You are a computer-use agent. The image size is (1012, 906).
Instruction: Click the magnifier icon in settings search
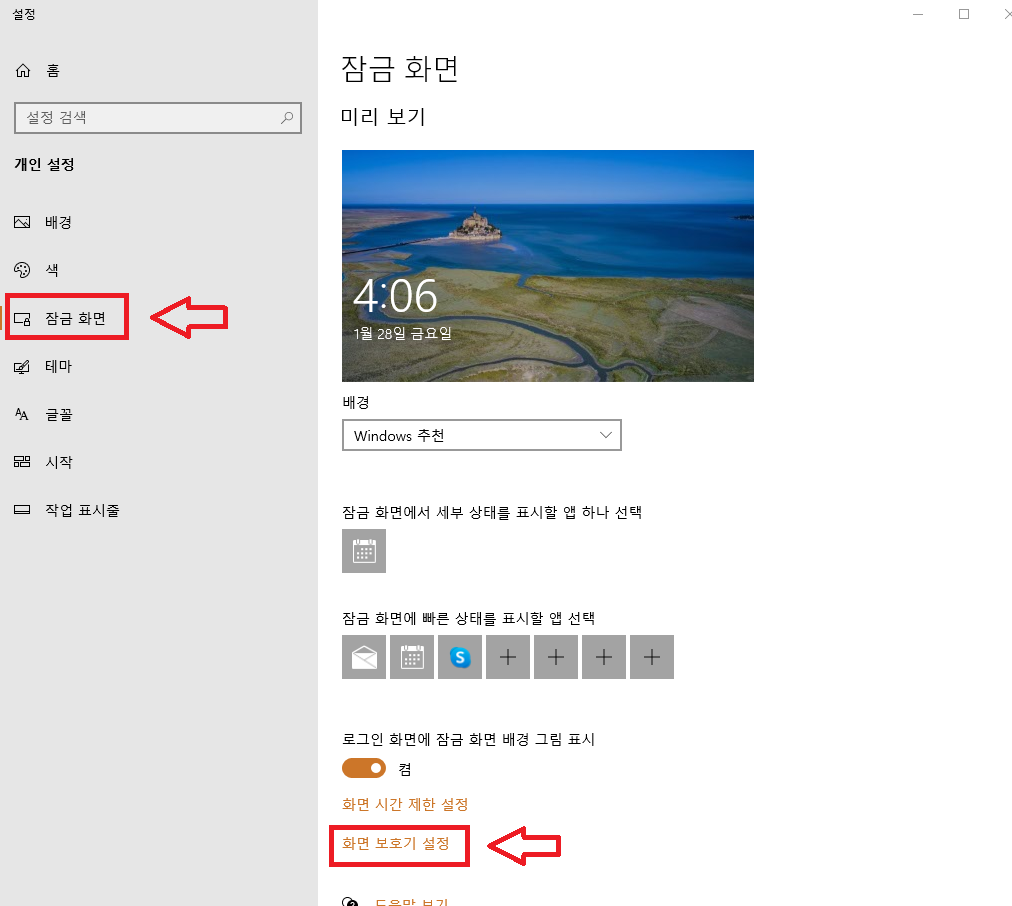[x=287, y=117]
